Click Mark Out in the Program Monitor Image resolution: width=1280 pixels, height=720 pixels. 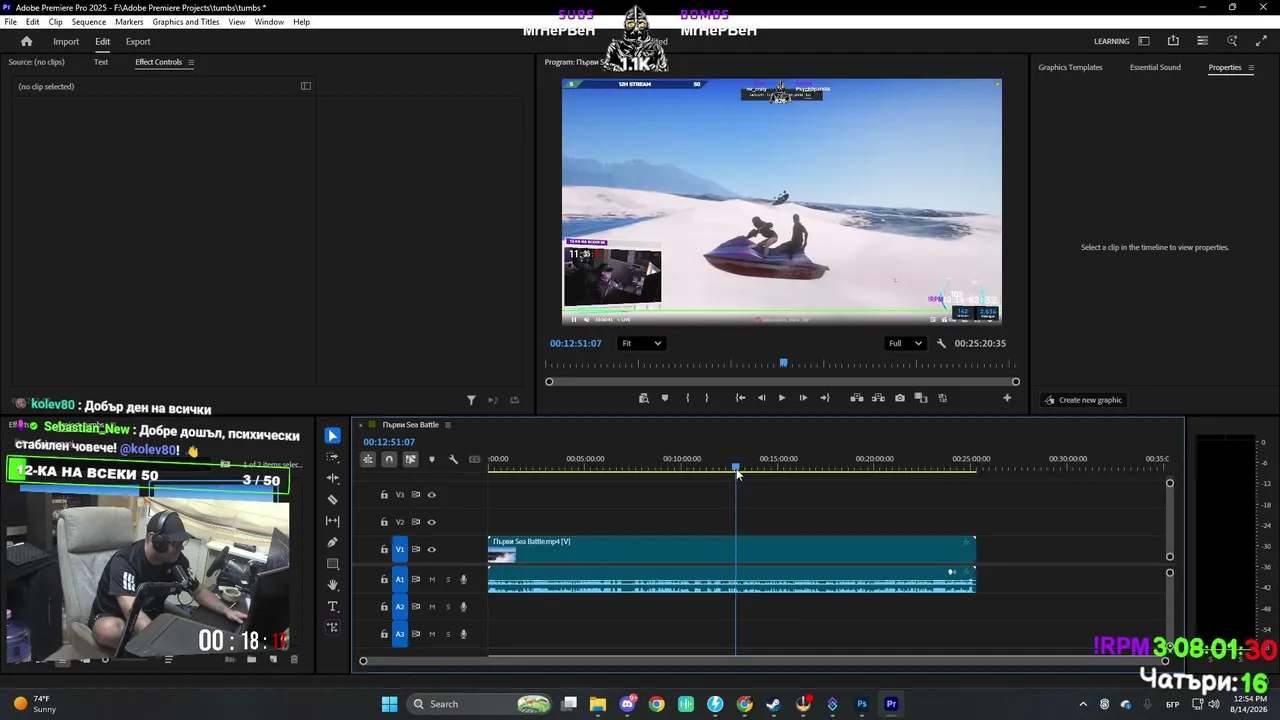pos(707,398)
